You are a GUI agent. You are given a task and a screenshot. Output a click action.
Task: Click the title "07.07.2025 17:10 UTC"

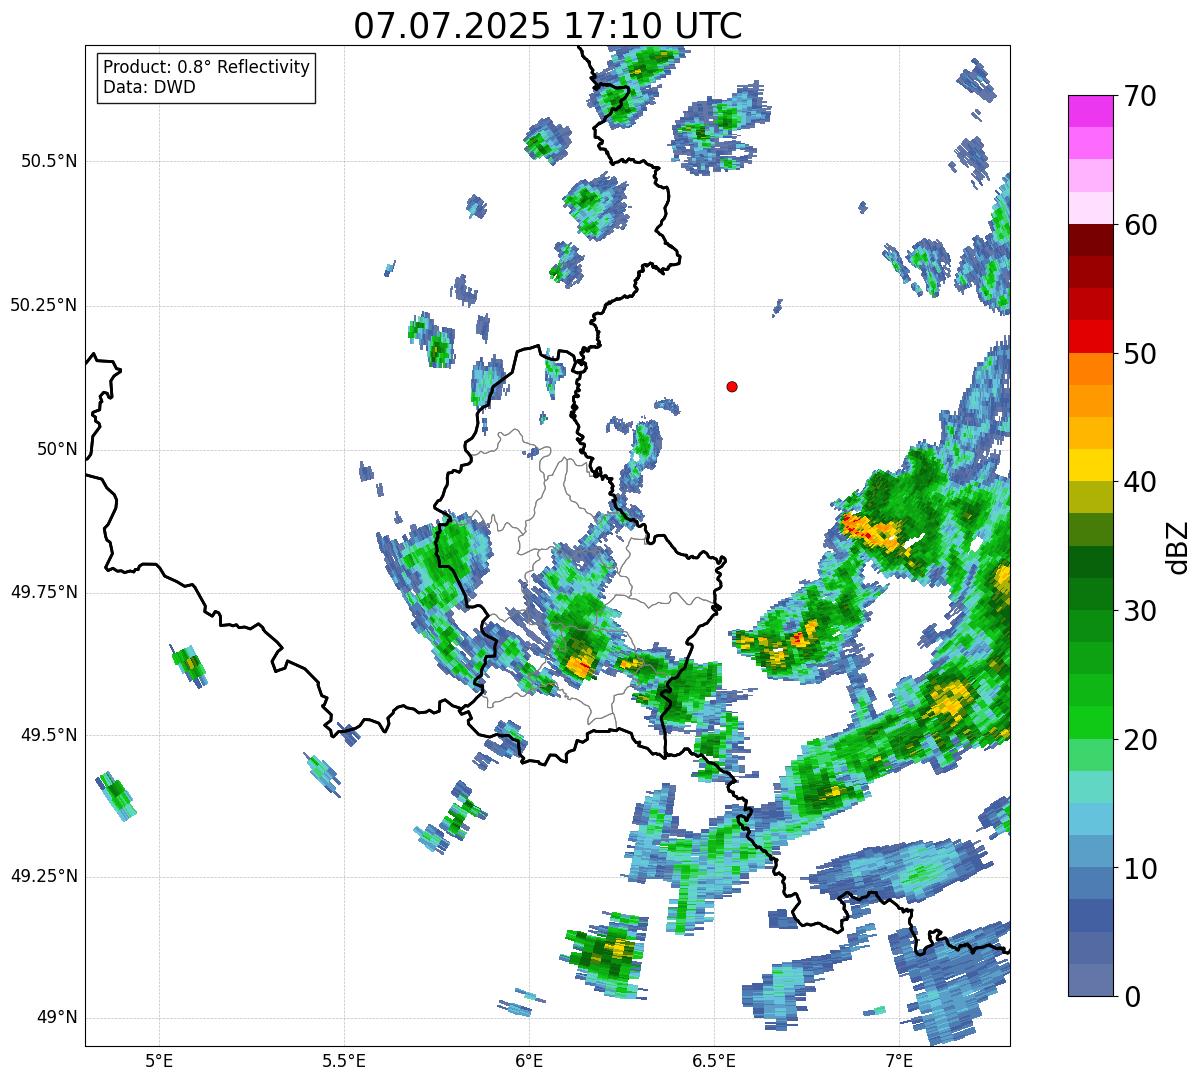tap(548, 25)
